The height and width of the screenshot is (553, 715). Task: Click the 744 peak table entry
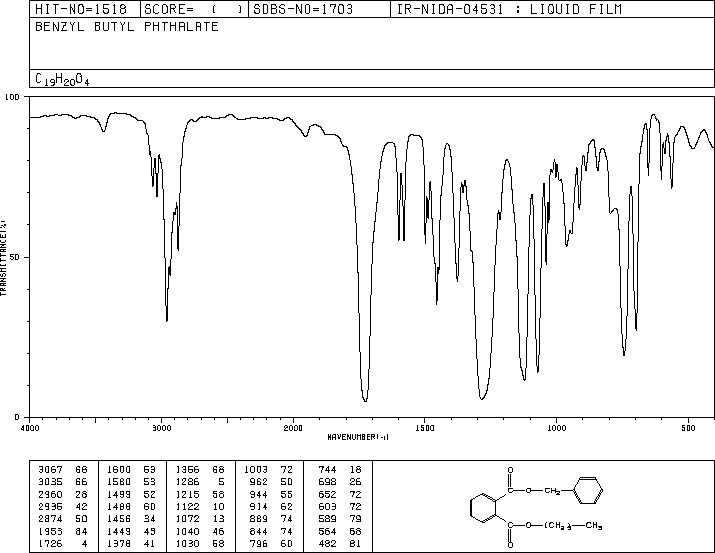pyautogui.click(x=340, y=469)
